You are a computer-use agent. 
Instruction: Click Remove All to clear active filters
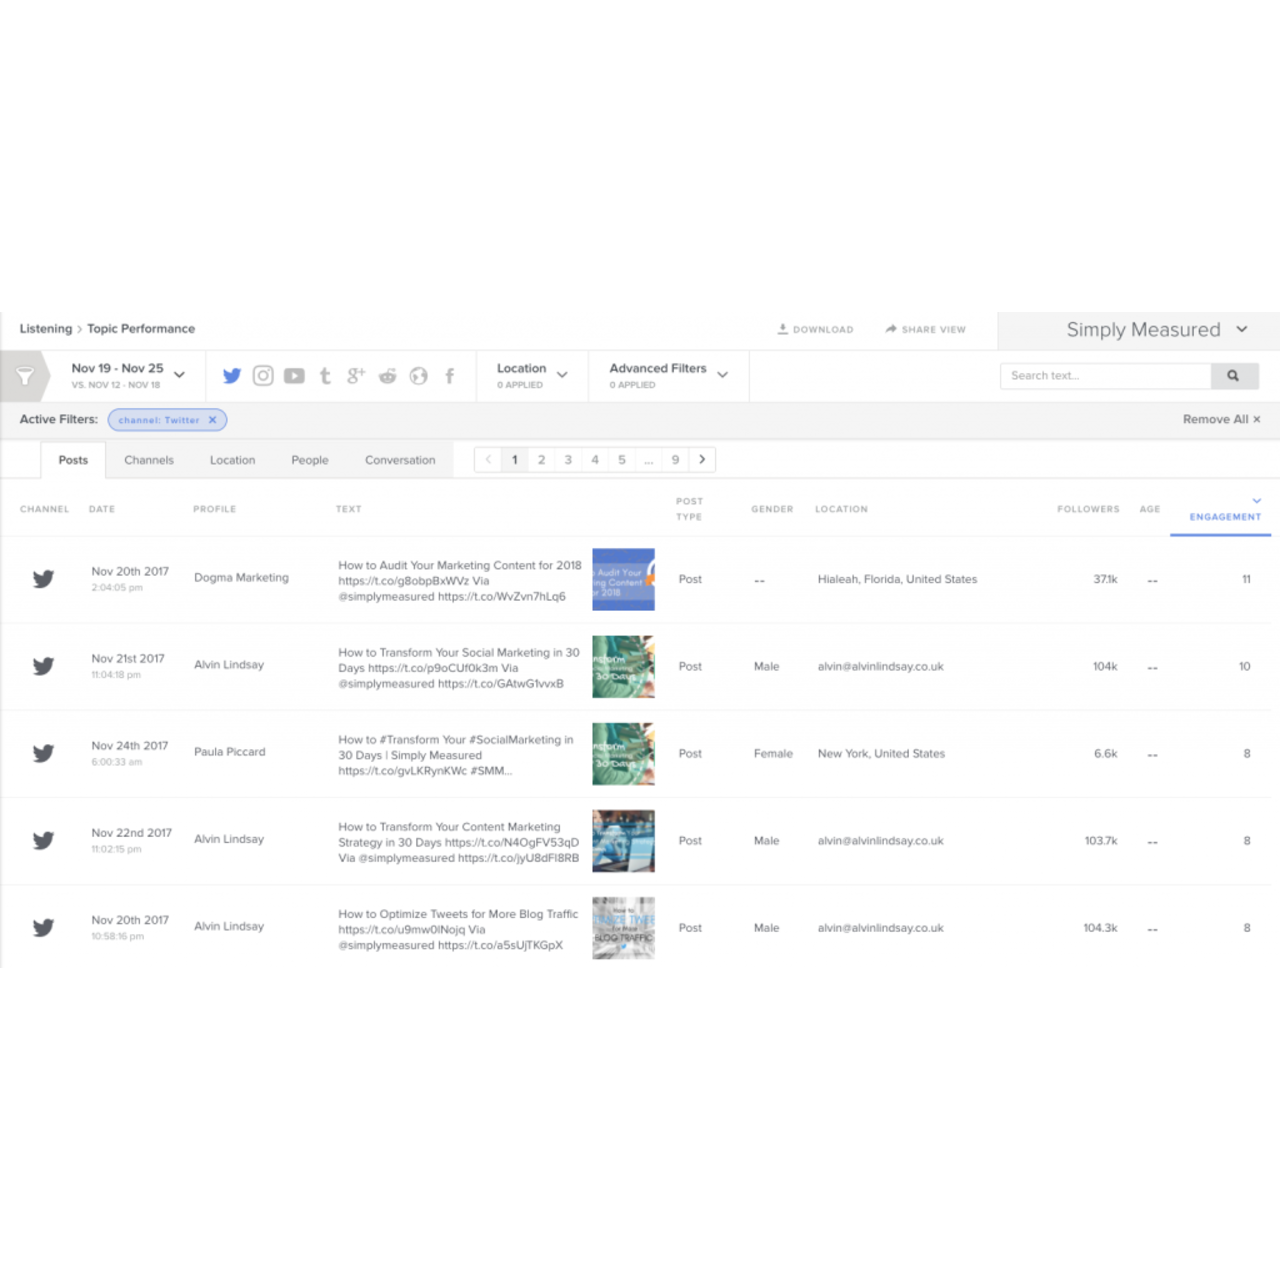[1220, 419]
